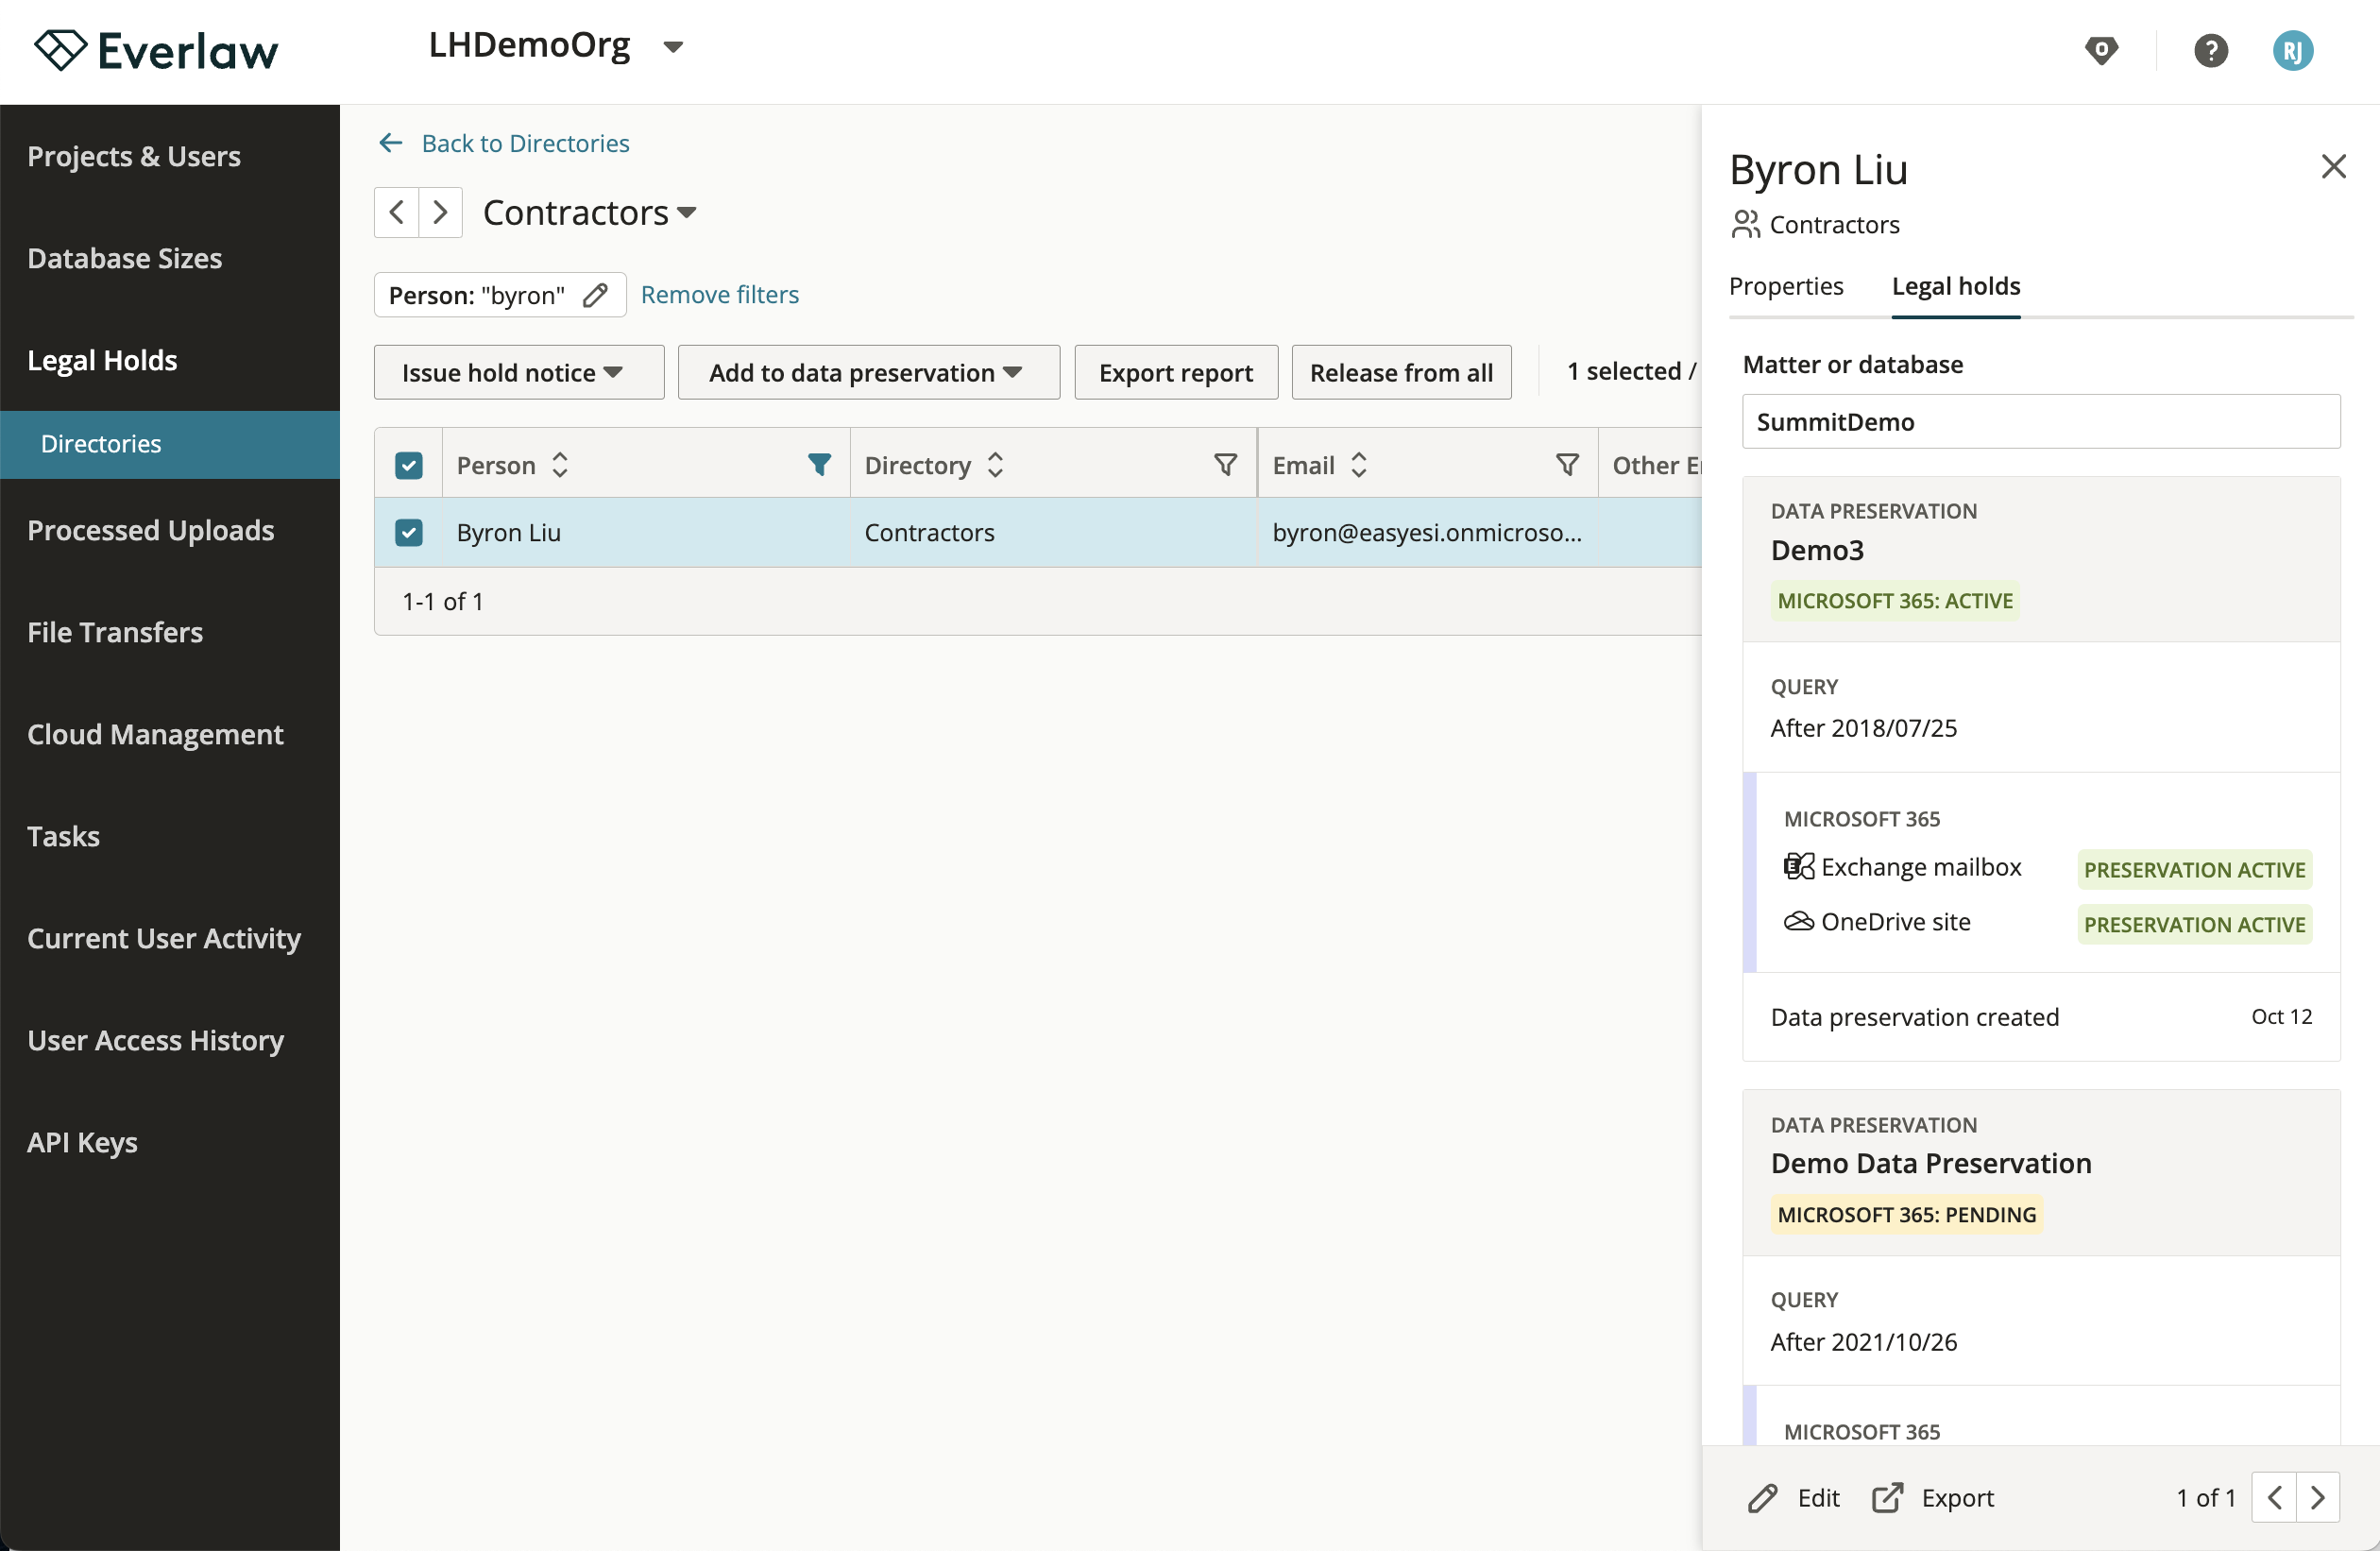Open the active Person column filter
2380x1551 pixels.
pyautogui.click(x=819, y=465)
